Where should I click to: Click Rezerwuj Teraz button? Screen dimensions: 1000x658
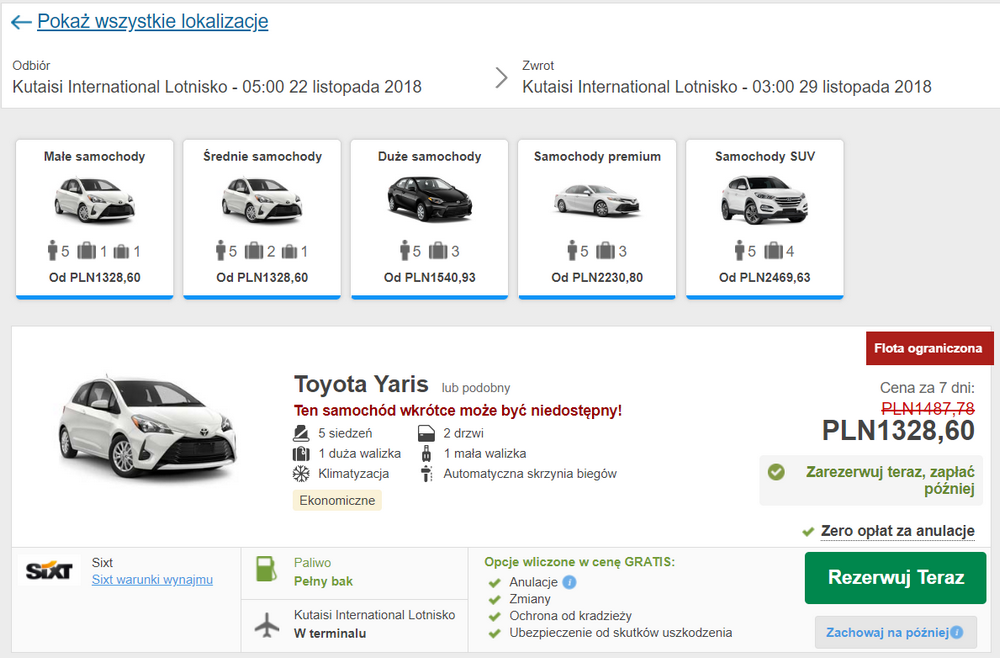[x=895, y=578]
